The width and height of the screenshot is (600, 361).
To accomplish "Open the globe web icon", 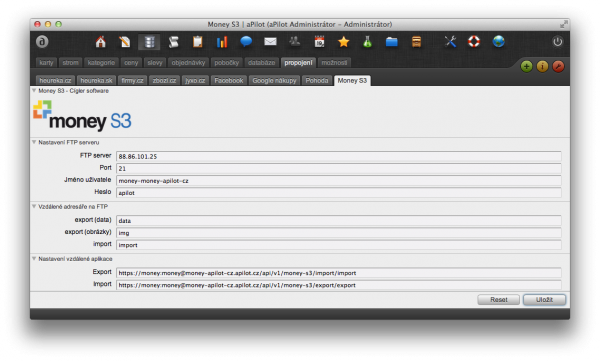I will pos(498,41).
